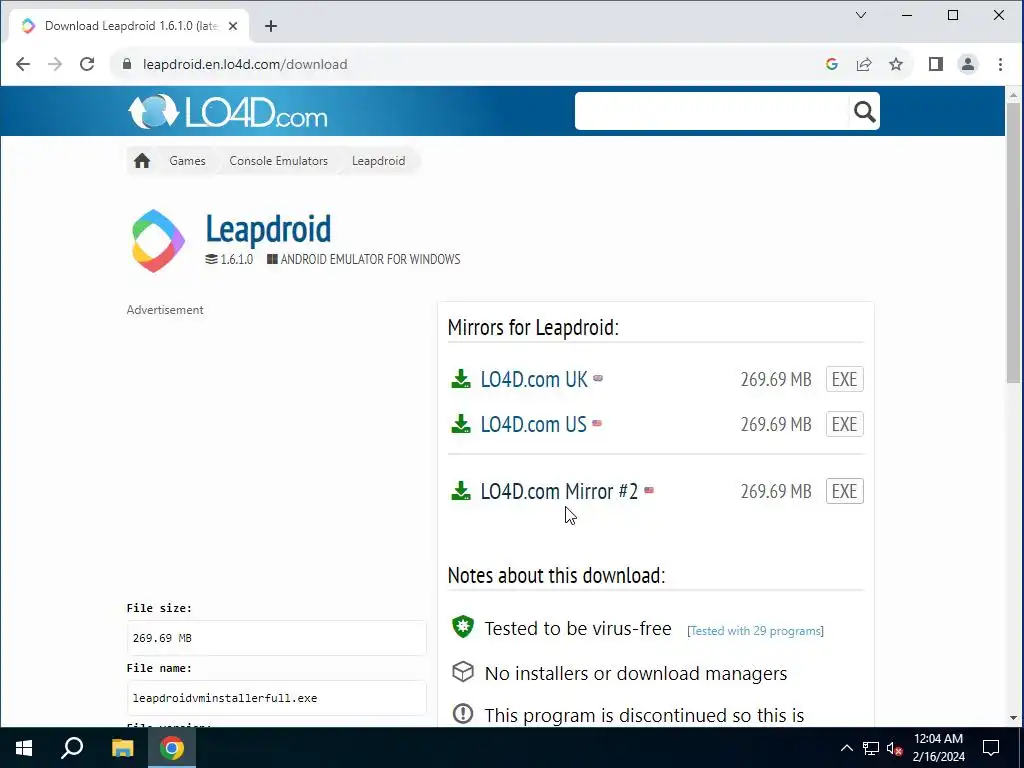
Task: Open File Explorer from taskbar
Action: coord(122,748)
